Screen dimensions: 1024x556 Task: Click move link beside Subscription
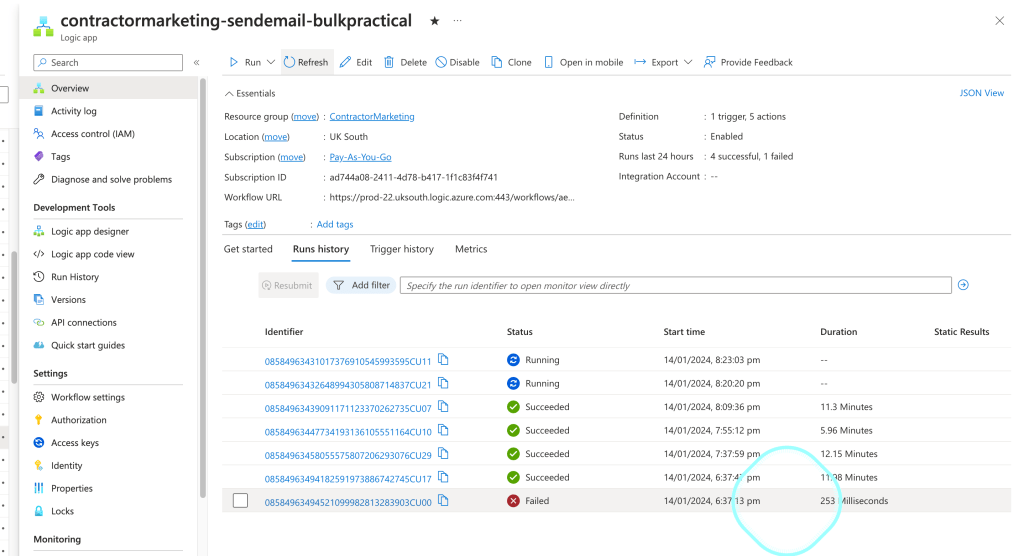(x=291, y=157)
